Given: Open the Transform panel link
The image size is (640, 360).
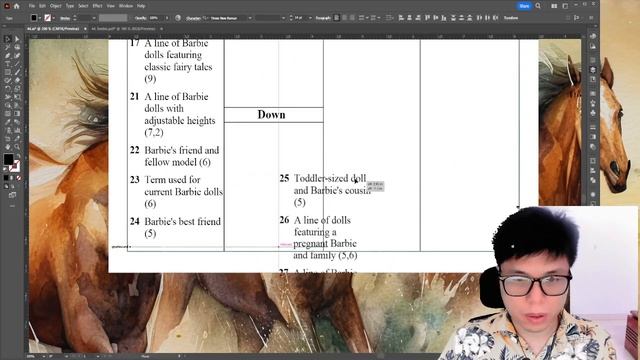Looking at the screenshot, I should click(511, 18).
